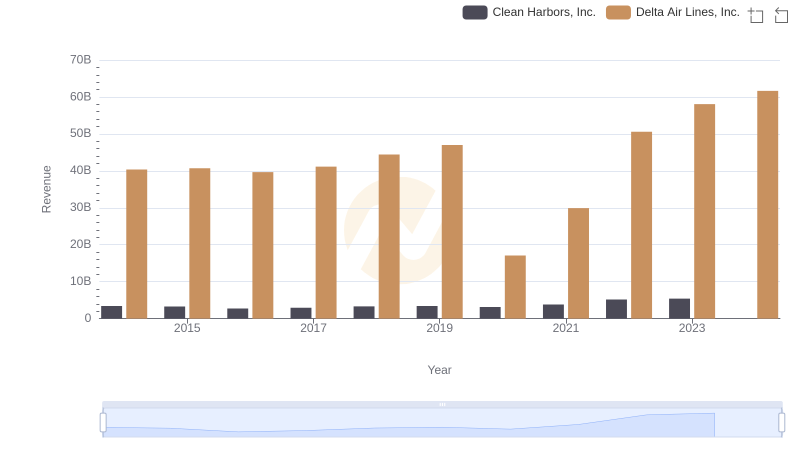Image resolution: width=800 pixels, height=461 pixels.
Task: Click the Clean Harbors bar left of 2023 label
Action: (x=679, y=308)
